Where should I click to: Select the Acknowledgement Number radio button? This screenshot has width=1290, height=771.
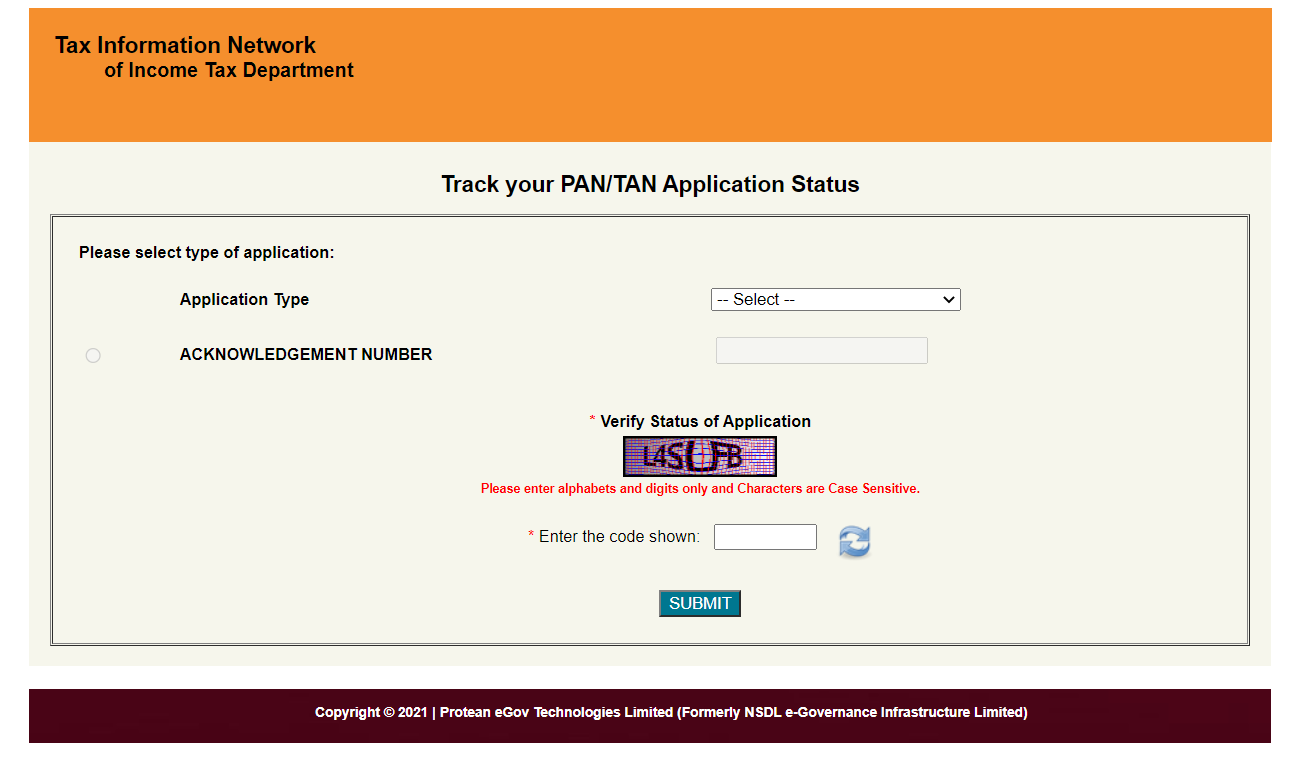pyautogui.click(x=93, y=355)
